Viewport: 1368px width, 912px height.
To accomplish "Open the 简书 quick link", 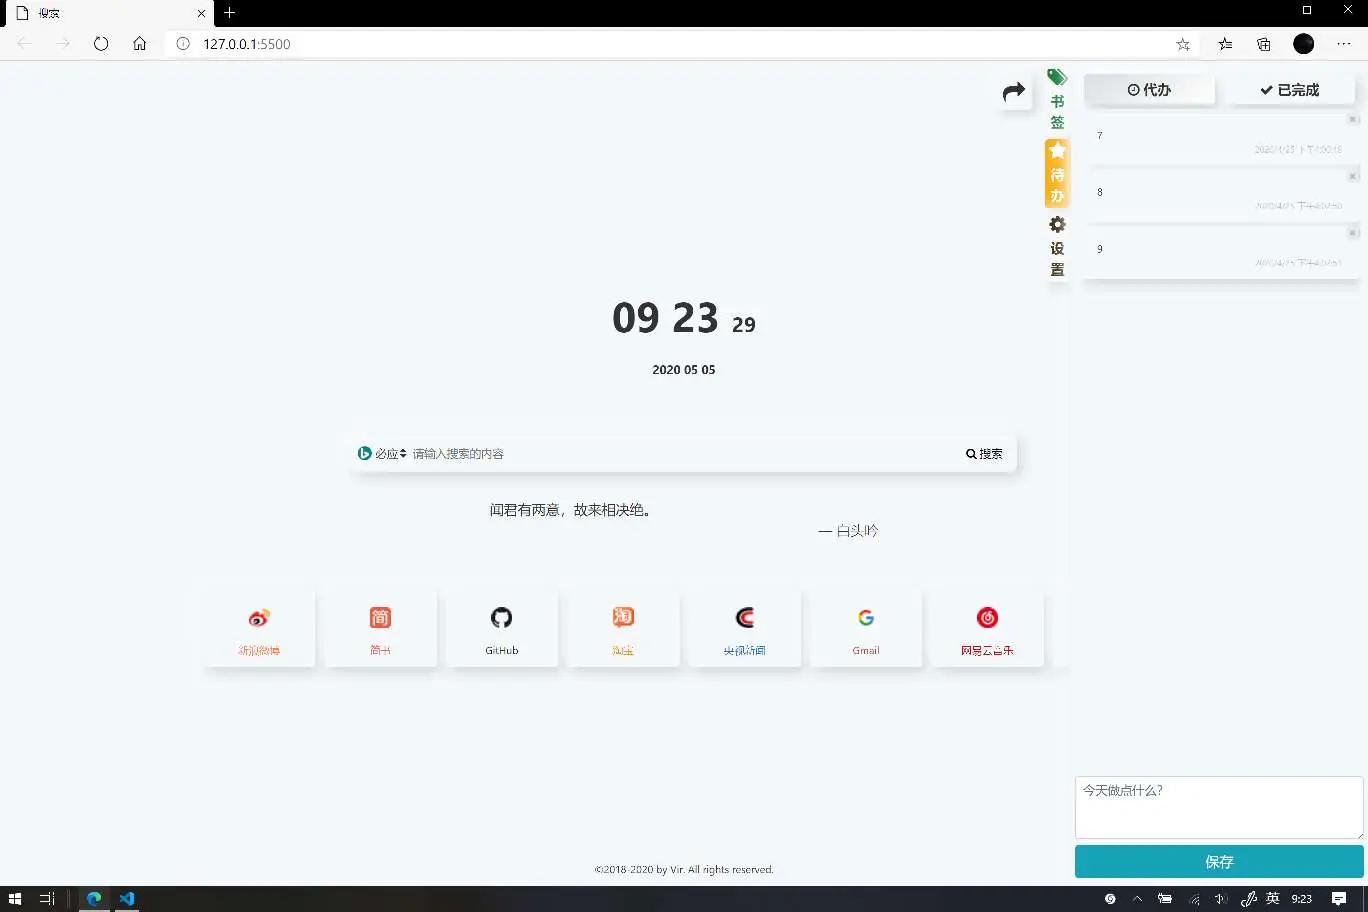I will tap(380, 627).
